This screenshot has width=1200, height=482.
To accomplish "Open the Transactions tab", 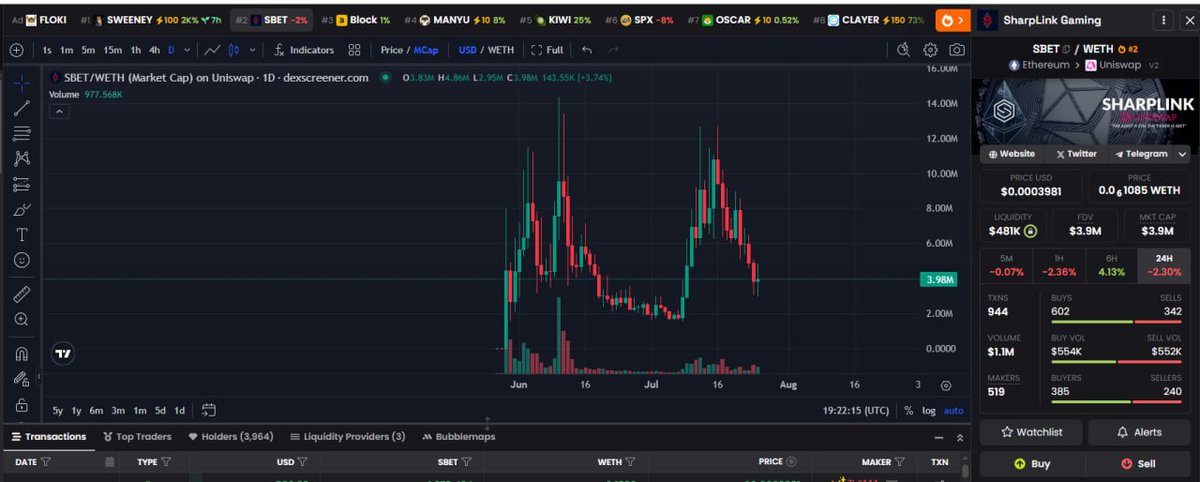I will click(48, 436).
